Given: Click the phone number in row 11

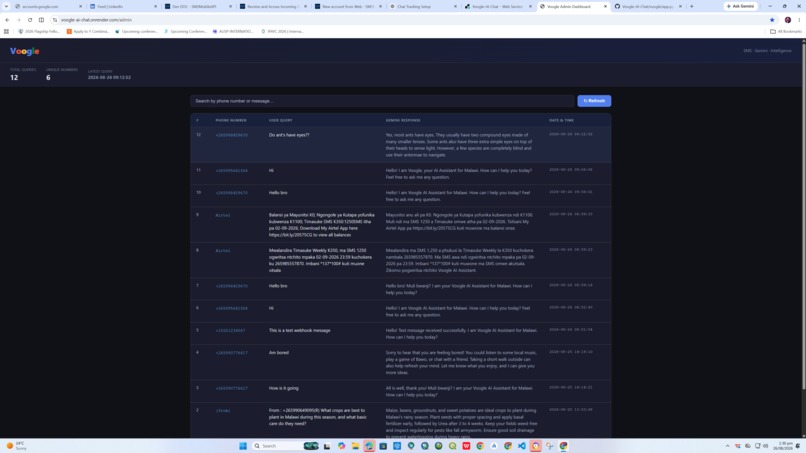Looking at the screenshot, I should 231,171.
